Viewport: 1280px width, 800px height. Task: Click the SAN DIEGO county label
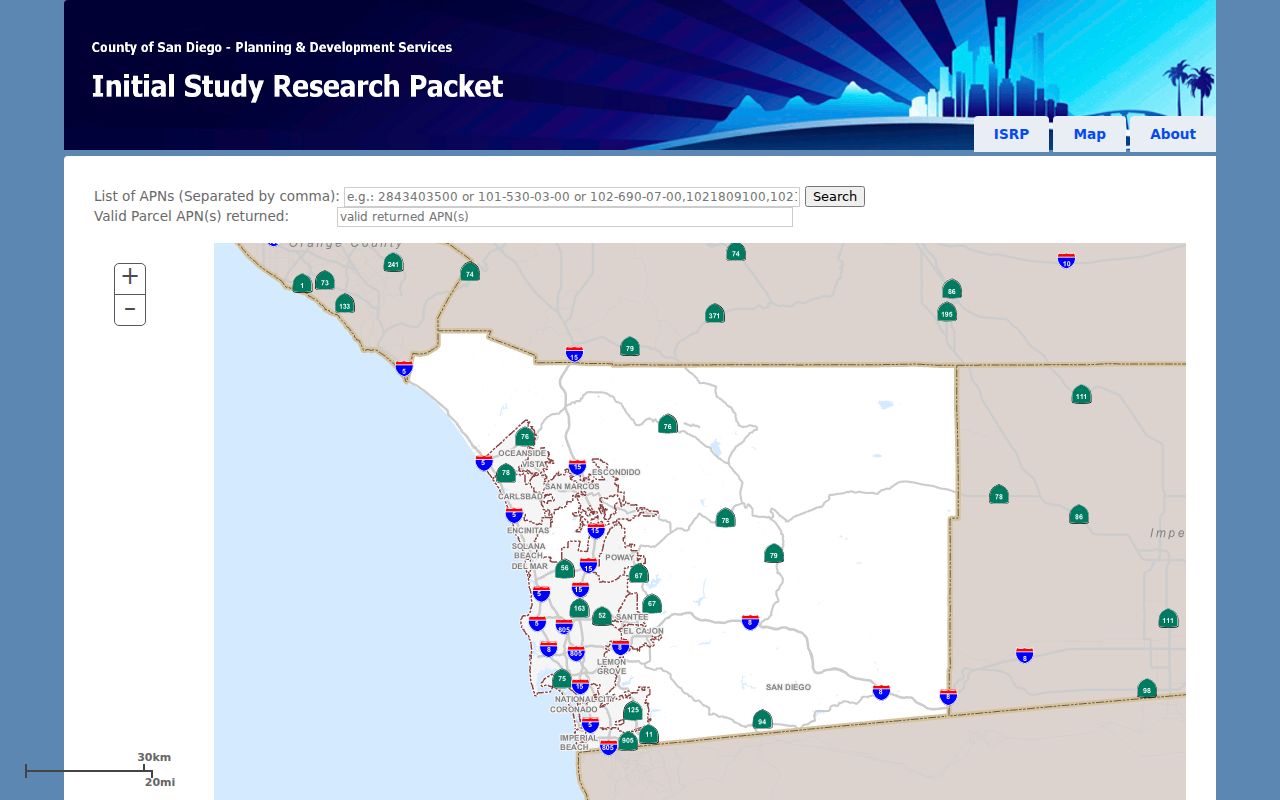click(788, 687)
